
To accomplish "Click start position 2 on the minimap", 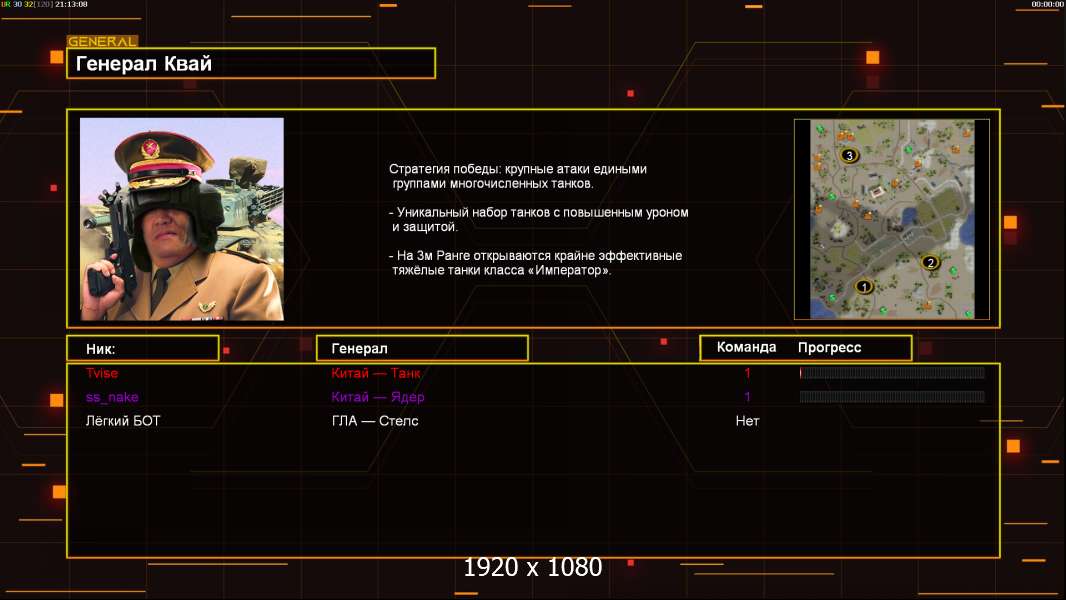I will coord(930,263).
